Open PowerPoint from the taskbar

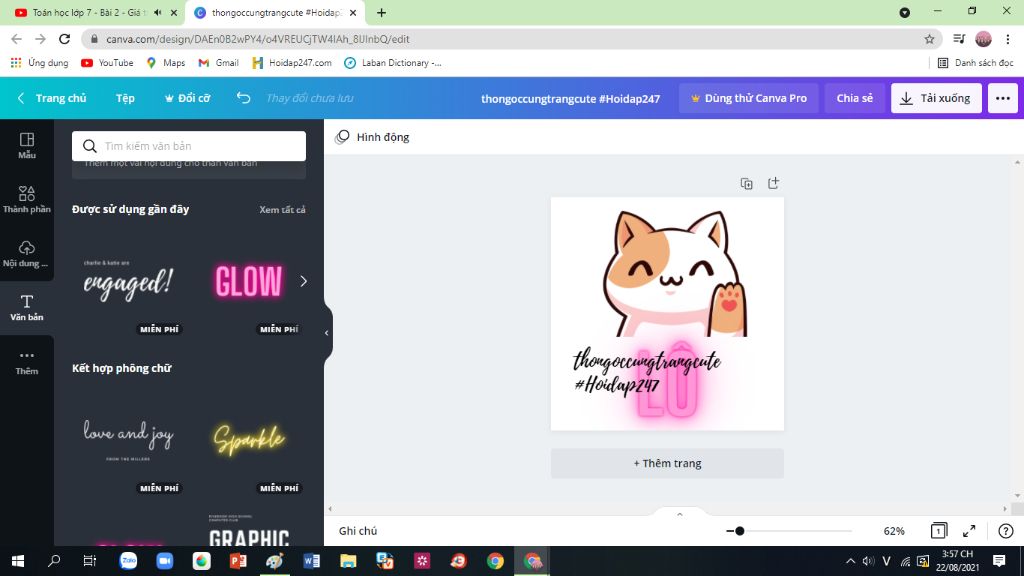tap(238, 561)
